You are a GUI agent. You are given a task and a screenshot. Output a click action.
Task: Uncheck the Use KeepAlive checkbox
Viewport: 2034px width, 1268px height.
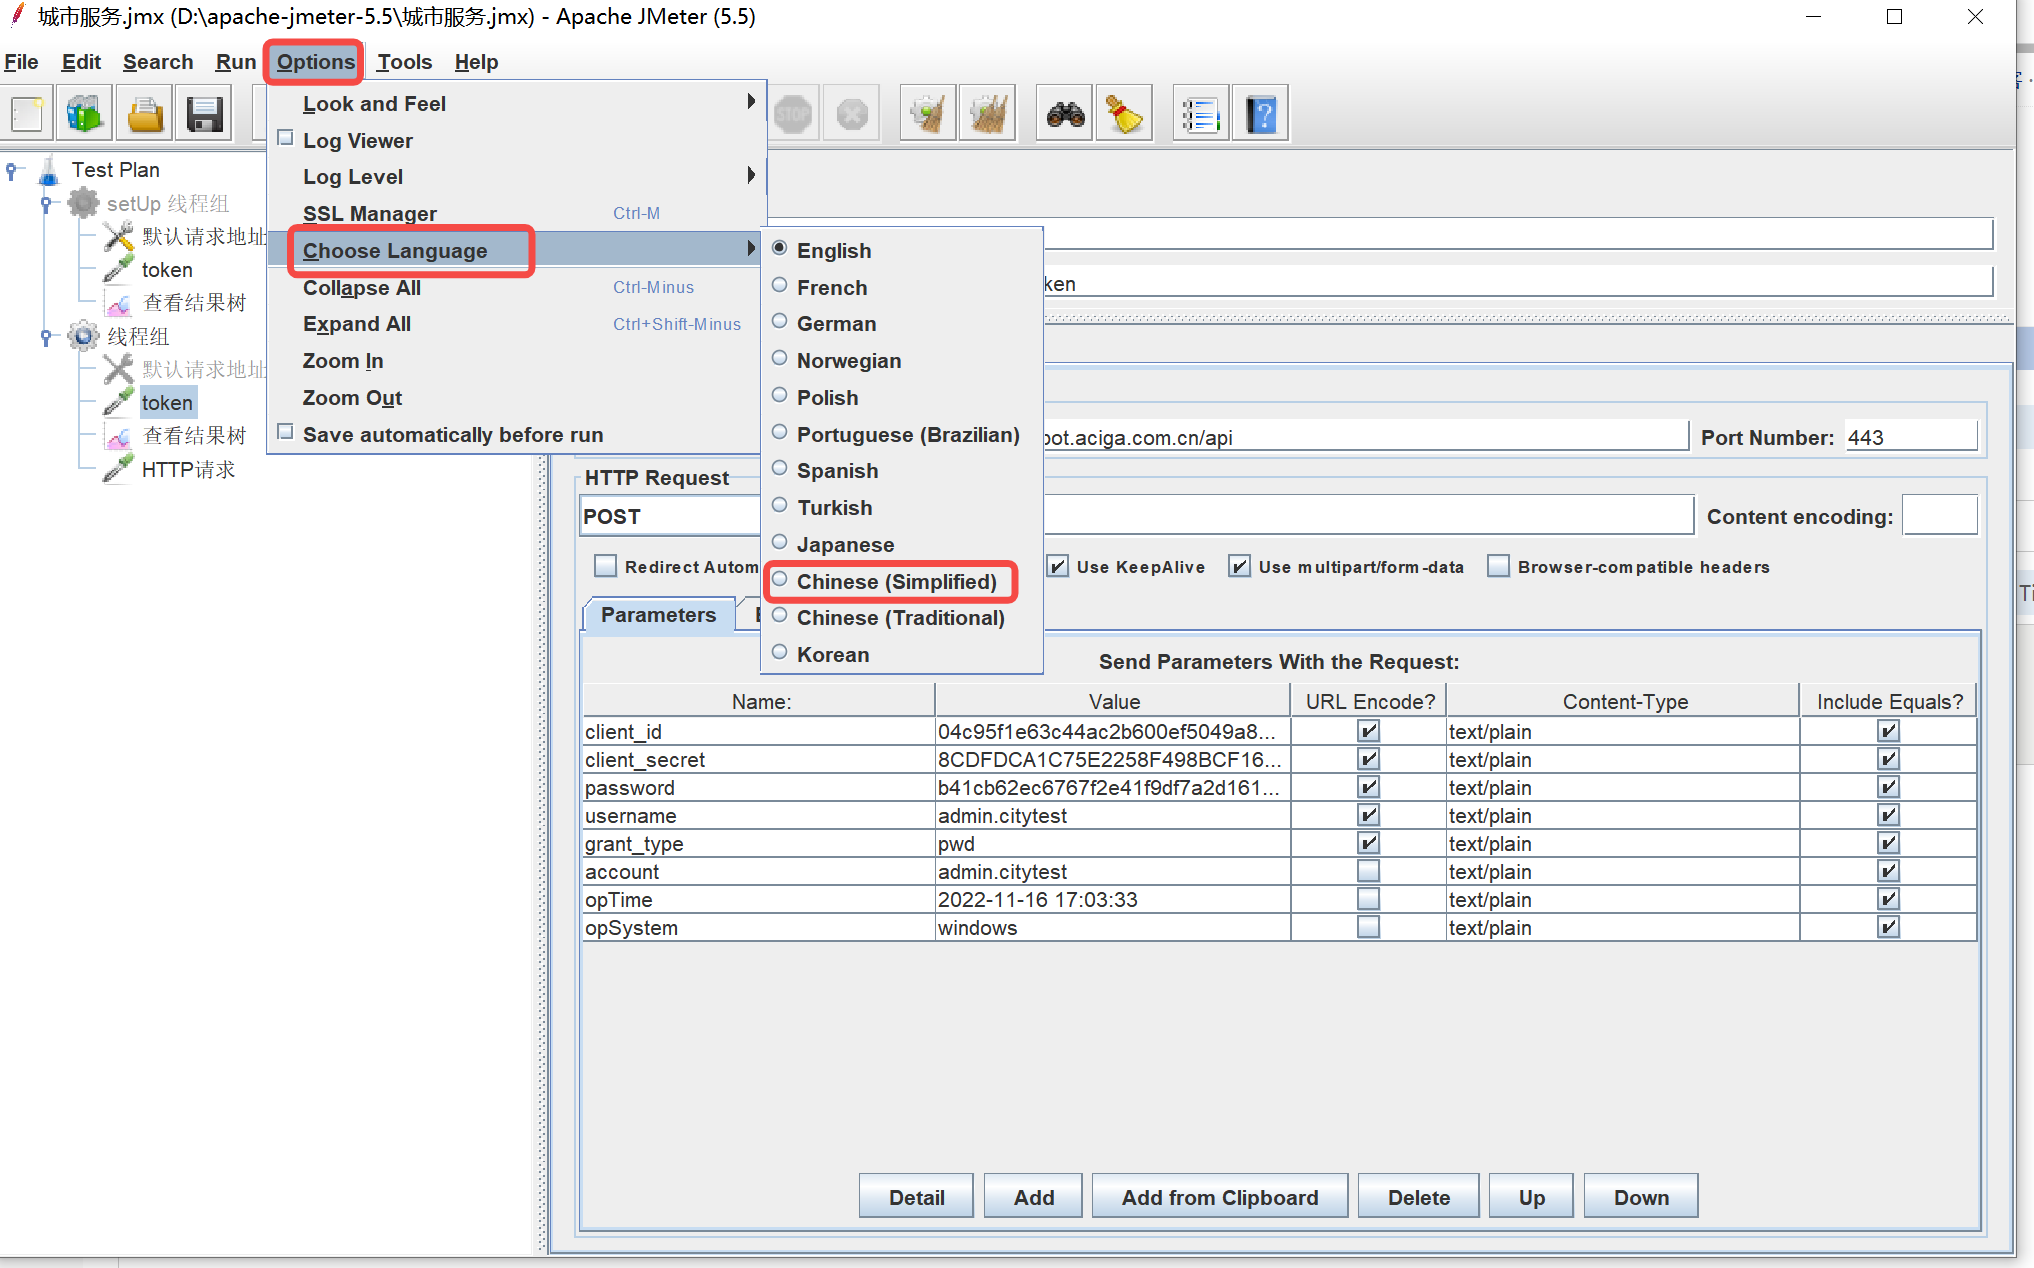pyautogui.click(x=1058, y=567)
